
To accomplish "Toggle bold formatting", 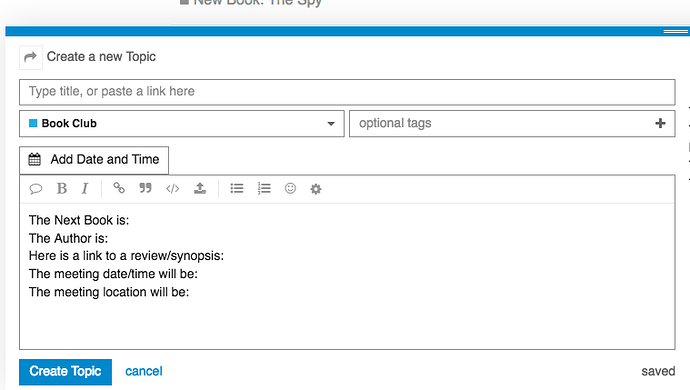I will (x=62, y=188).
